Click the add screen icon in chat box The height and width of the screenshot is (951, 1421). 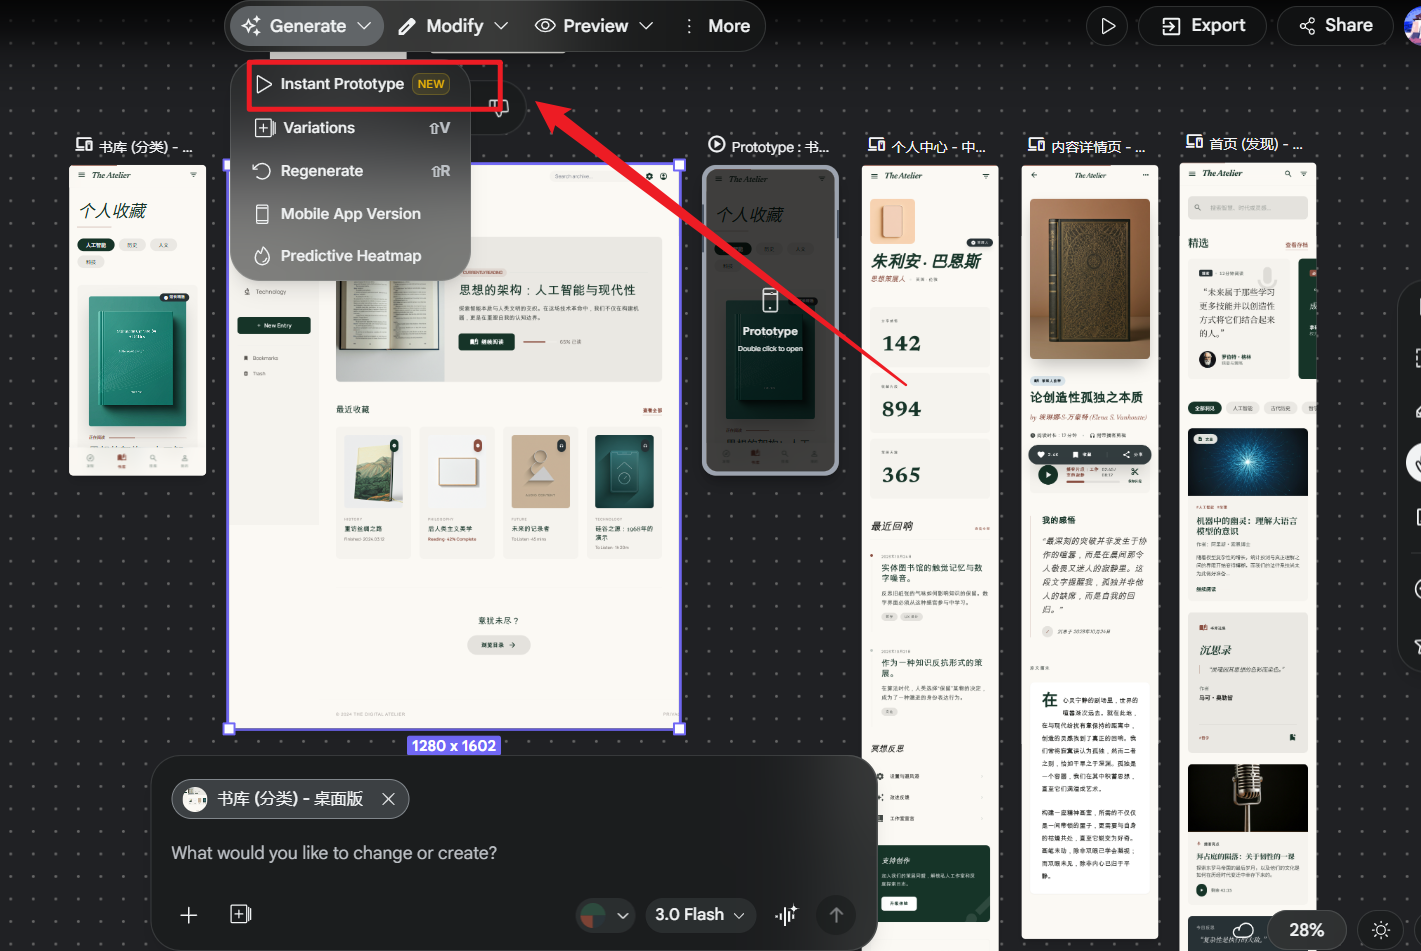tap(241, 914)
